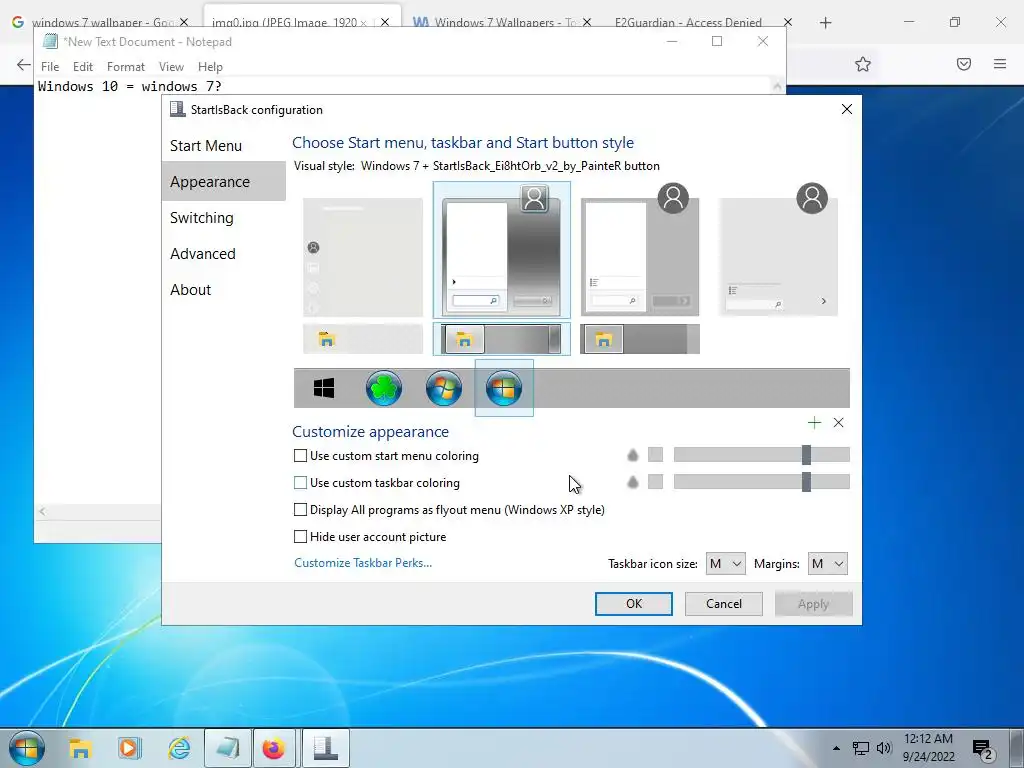The image size is (1024, 768).
Task: Open Customize Taskbar Perks link
Action: coord(363,563)
